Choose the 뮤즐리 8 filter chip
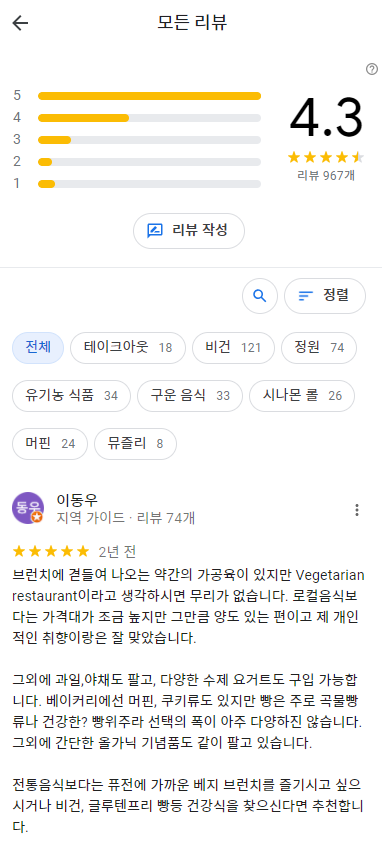The width and height of the screenshot is (382, 841). (x=135, y=444)
